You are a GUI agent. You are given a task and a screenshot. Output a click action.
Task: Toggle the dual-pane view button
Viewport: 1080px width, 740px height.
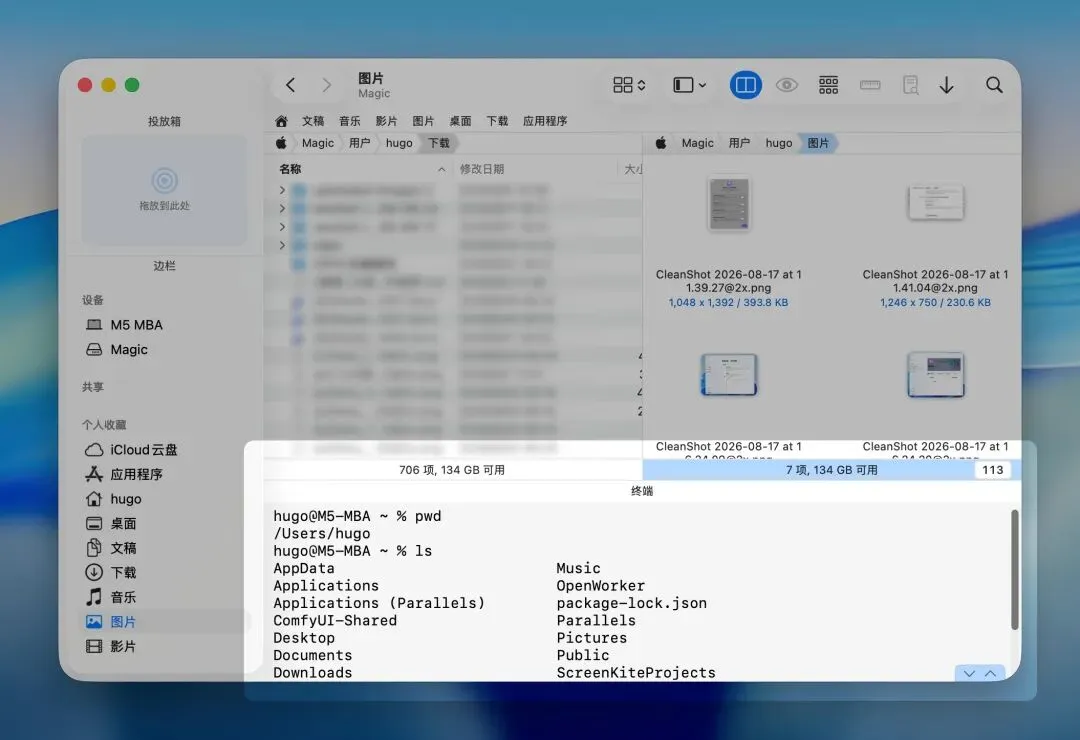tap(745, 85)
